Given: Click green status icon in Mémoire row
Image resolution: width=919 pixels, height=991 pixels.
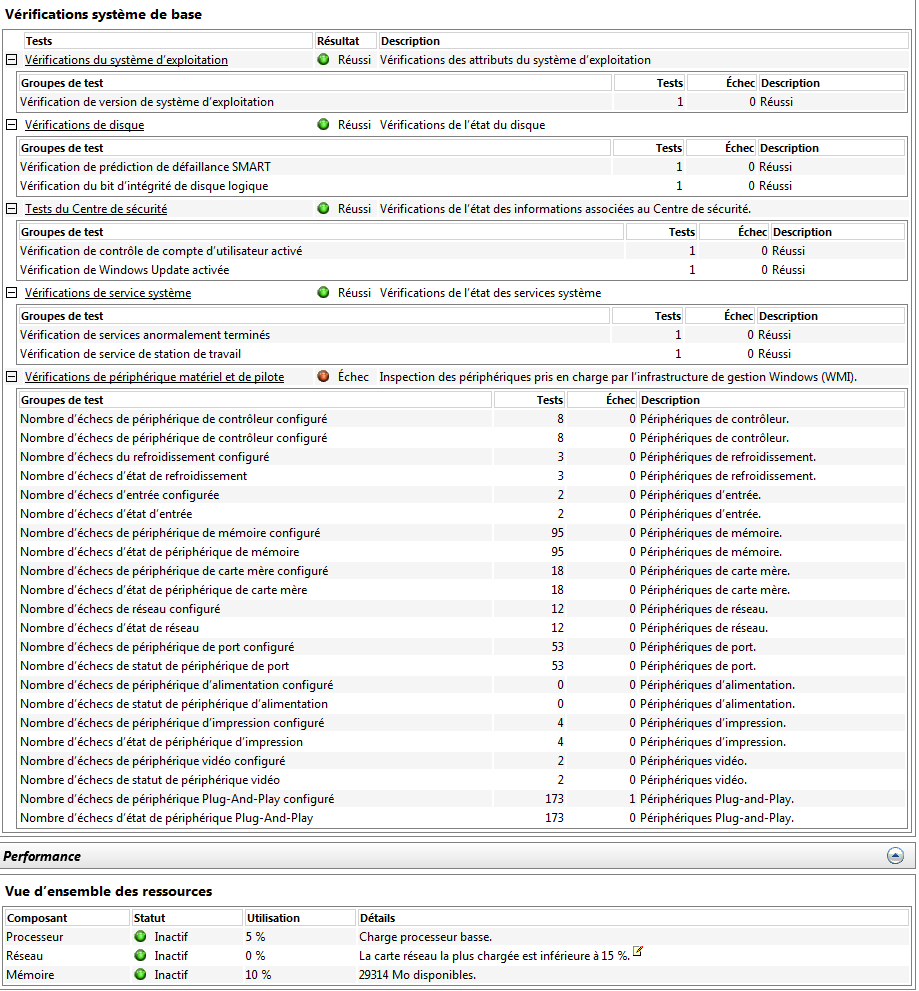Looking at the screenshot, I should pos(140,975).
